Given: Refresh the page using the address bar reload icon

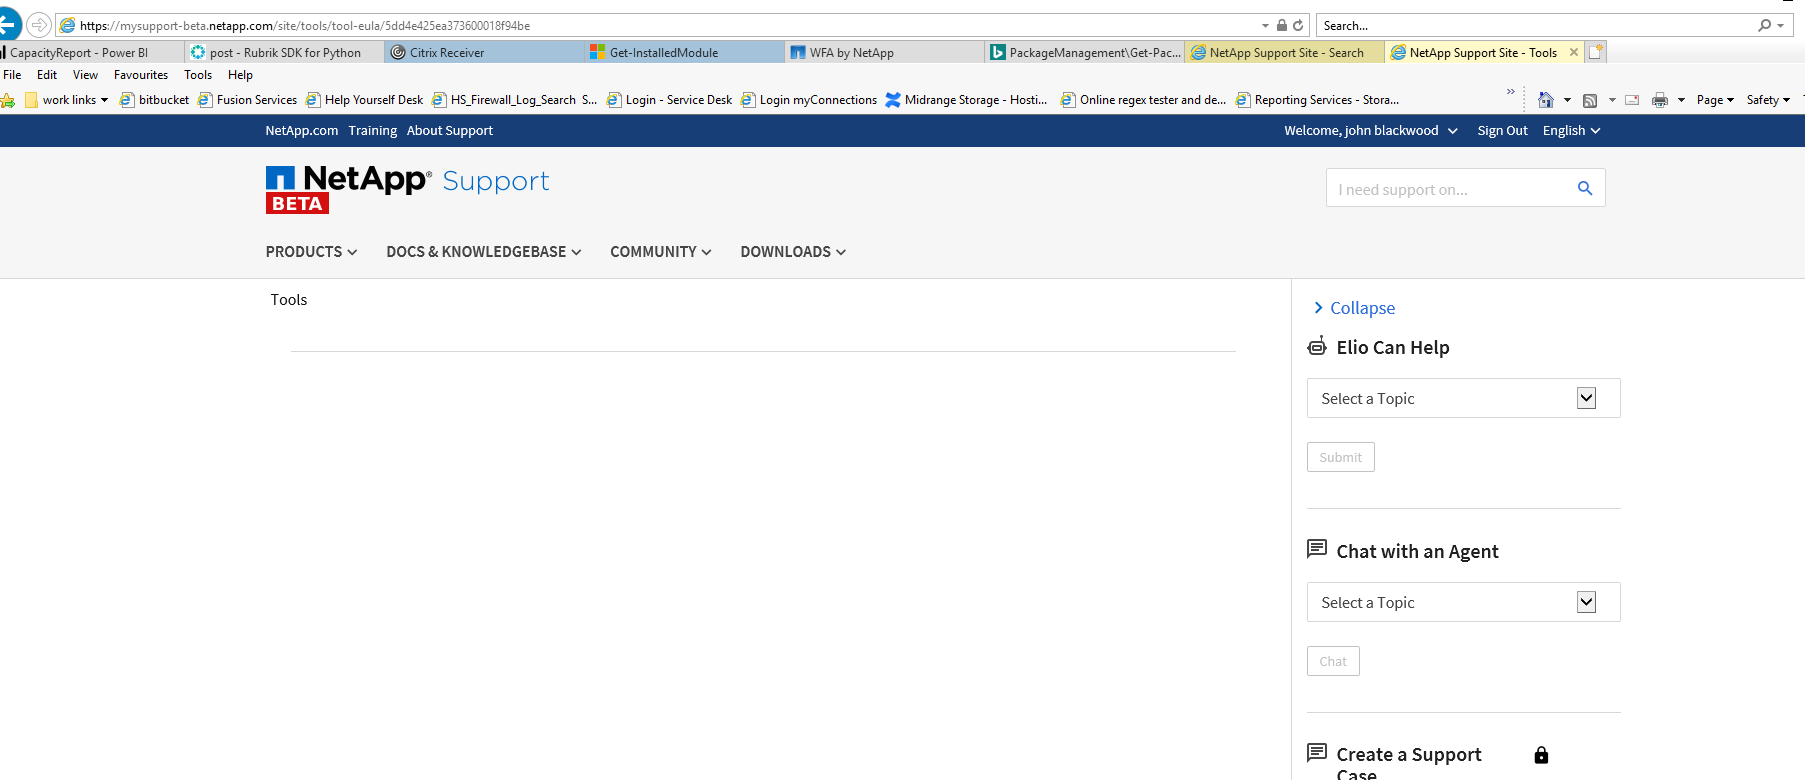Looking at the screenshot, I should tap(1298, 25).
